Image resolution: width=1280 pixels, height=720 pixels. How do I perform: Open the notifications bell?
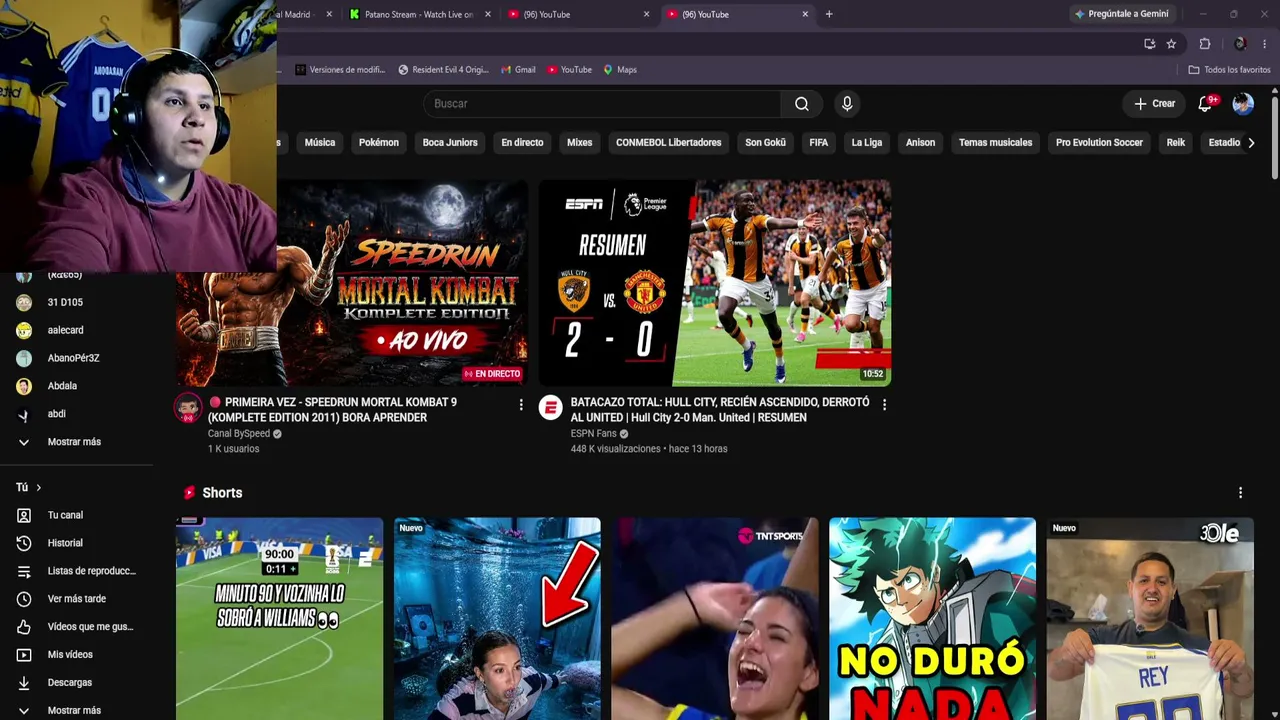1206,104
